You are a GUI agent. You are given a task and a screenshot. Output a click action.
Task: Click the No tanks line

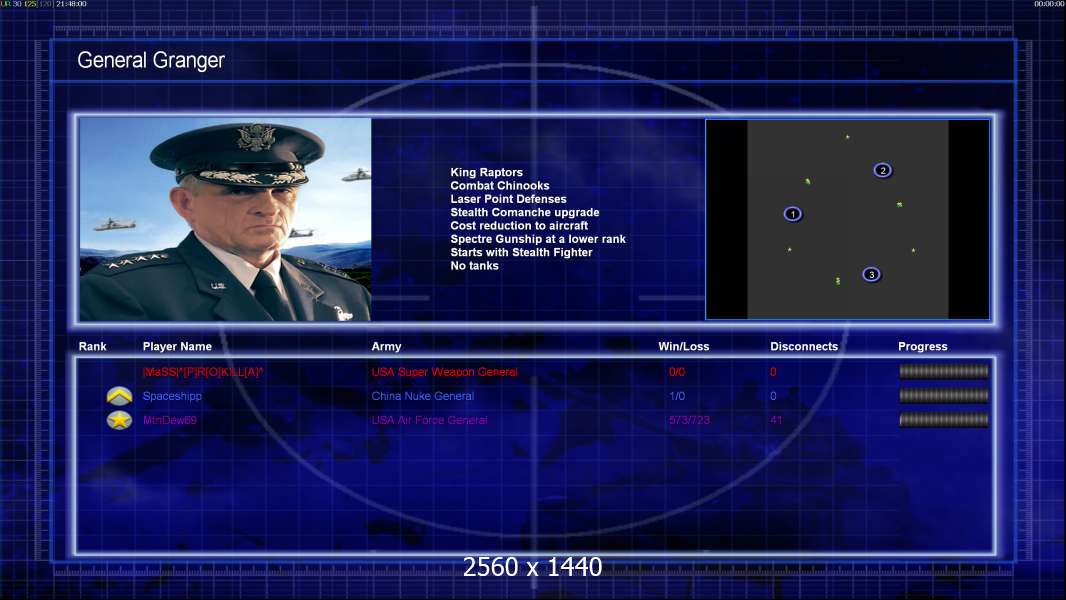click(x=475, y=266)
